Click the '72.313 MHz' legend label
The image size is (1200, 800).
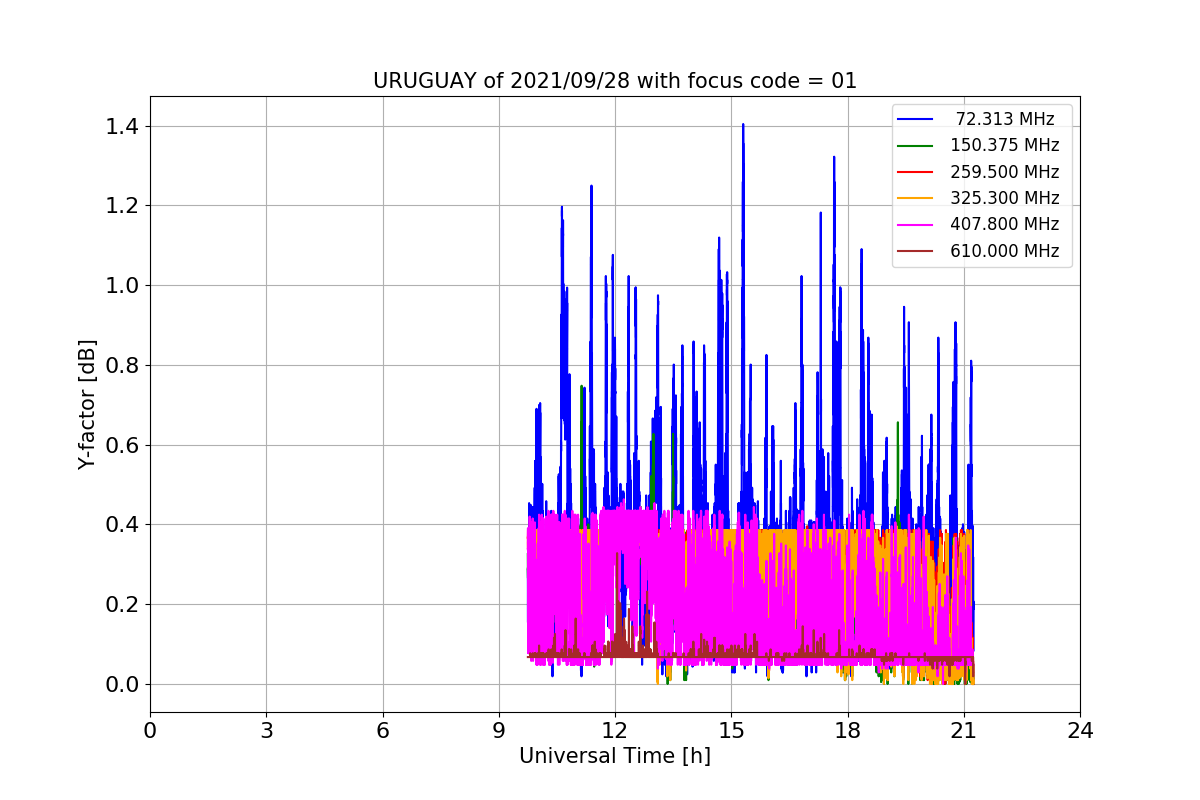click(1005, 119)
